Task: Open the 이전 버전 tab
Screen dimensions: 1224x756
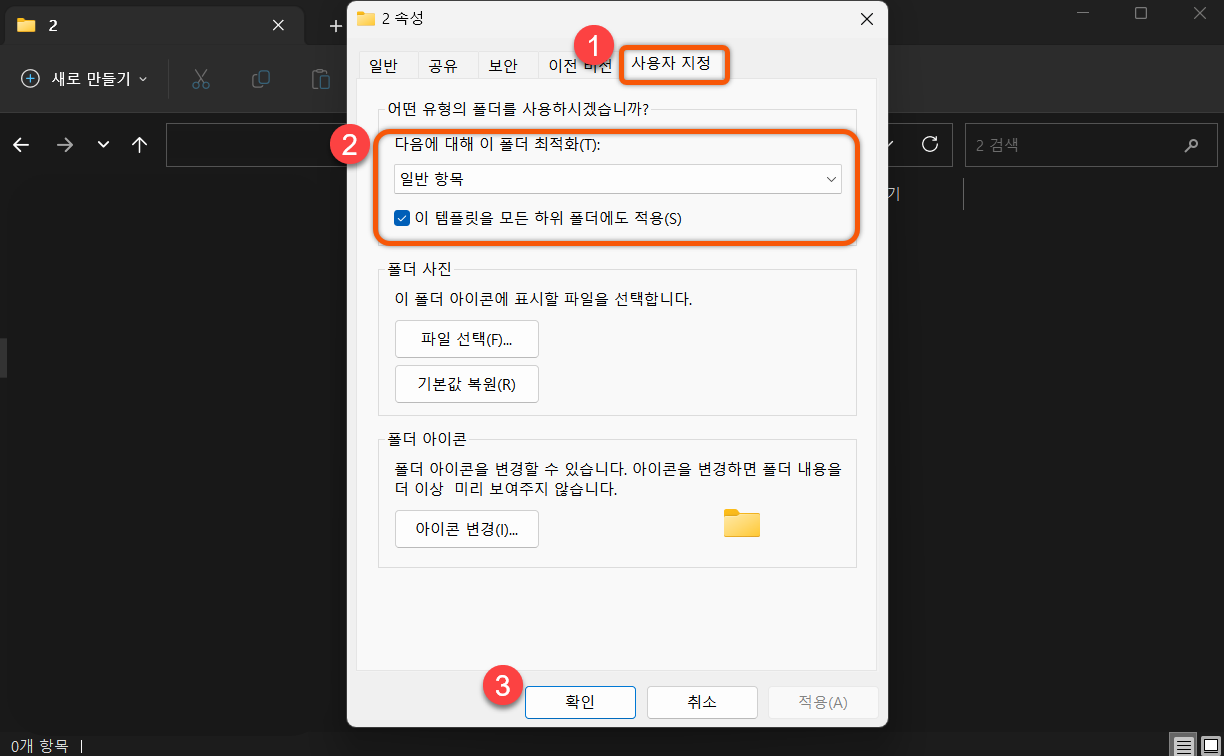Action: [578, 65]
